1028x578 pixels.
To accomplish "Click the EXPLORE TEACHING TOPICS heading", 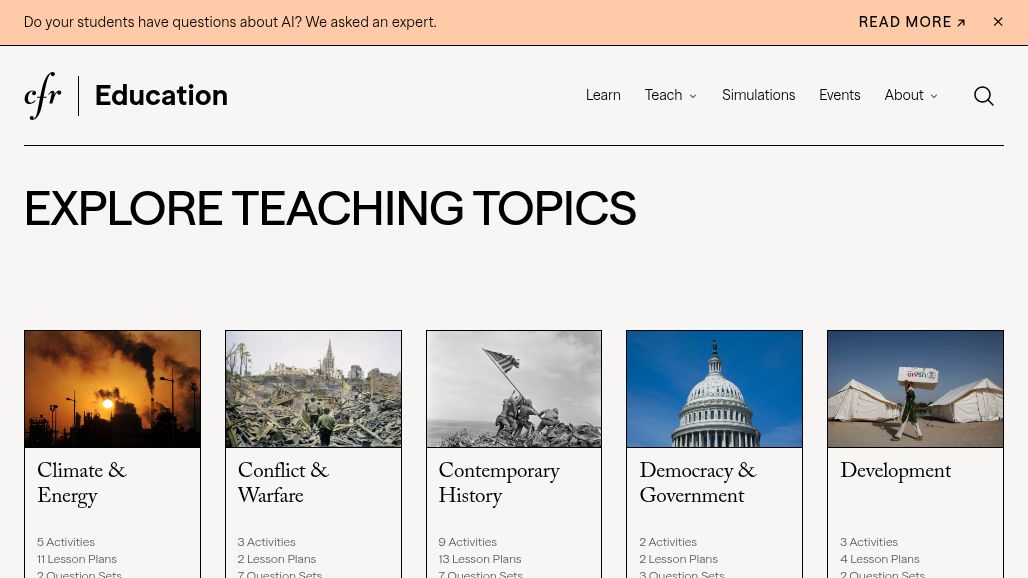I will tap(330, 208).
